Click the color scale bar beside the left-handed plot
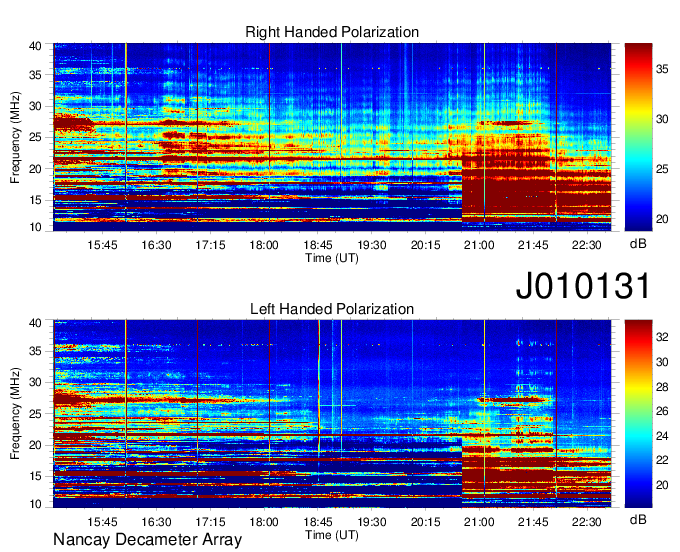680x552 pixels. [638, 414]
